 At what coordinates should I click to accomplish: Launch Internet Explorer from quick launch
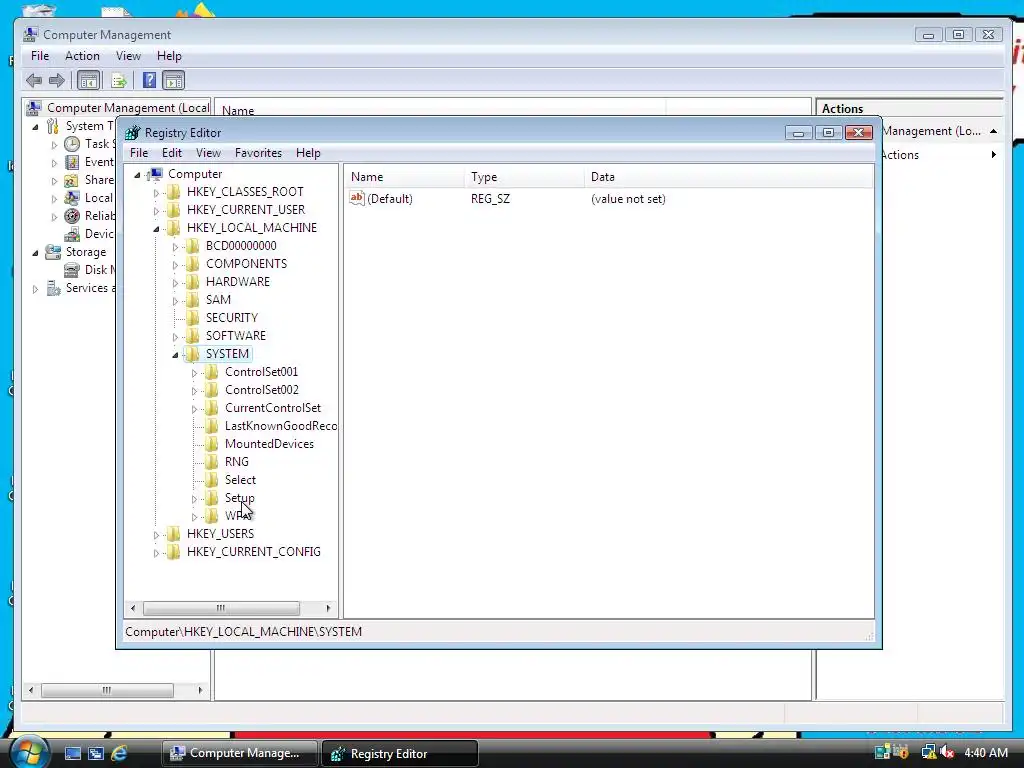[x=119, y=753]
